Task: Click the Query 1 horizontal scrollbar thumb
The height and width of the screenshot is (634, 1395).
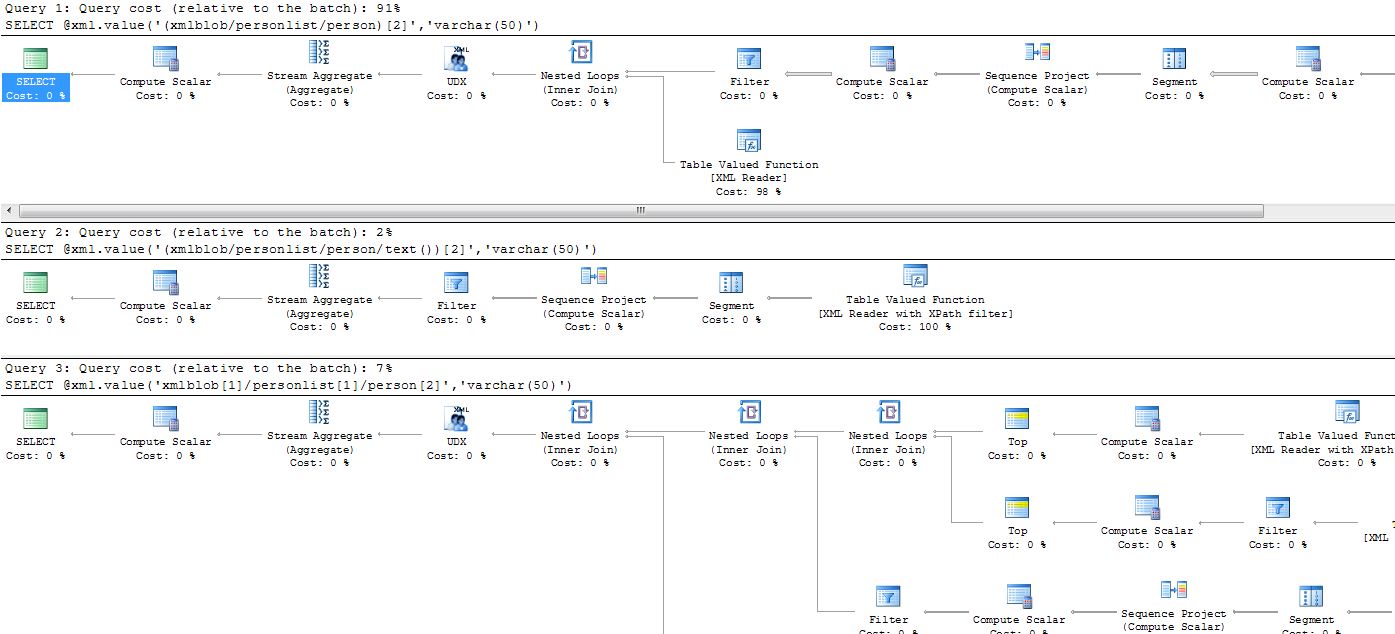Action: click(x=640, y=211)
